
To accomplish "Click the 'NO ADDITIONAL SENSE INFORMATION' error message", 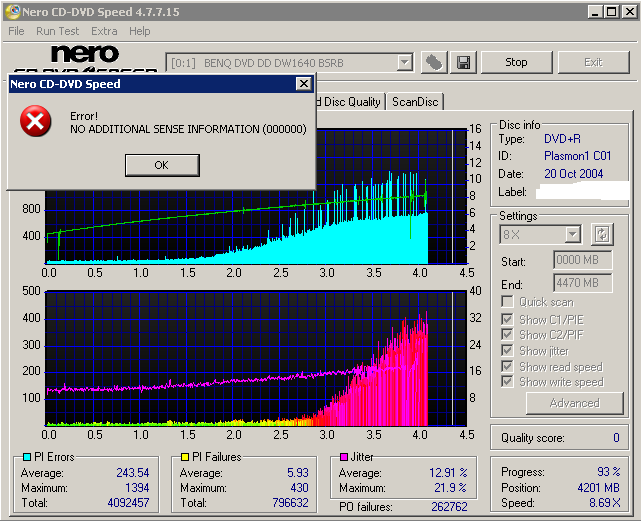I will (x=188, y=129).
